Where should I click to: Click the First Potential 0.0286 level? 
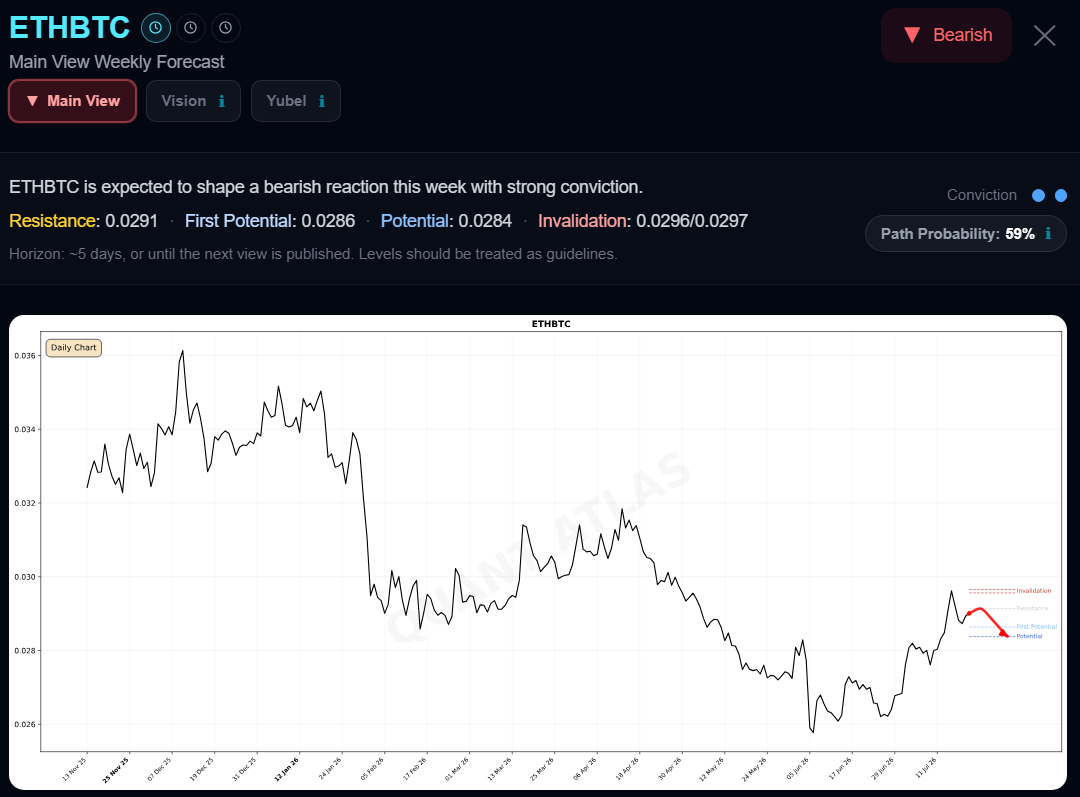coord(270,221)
